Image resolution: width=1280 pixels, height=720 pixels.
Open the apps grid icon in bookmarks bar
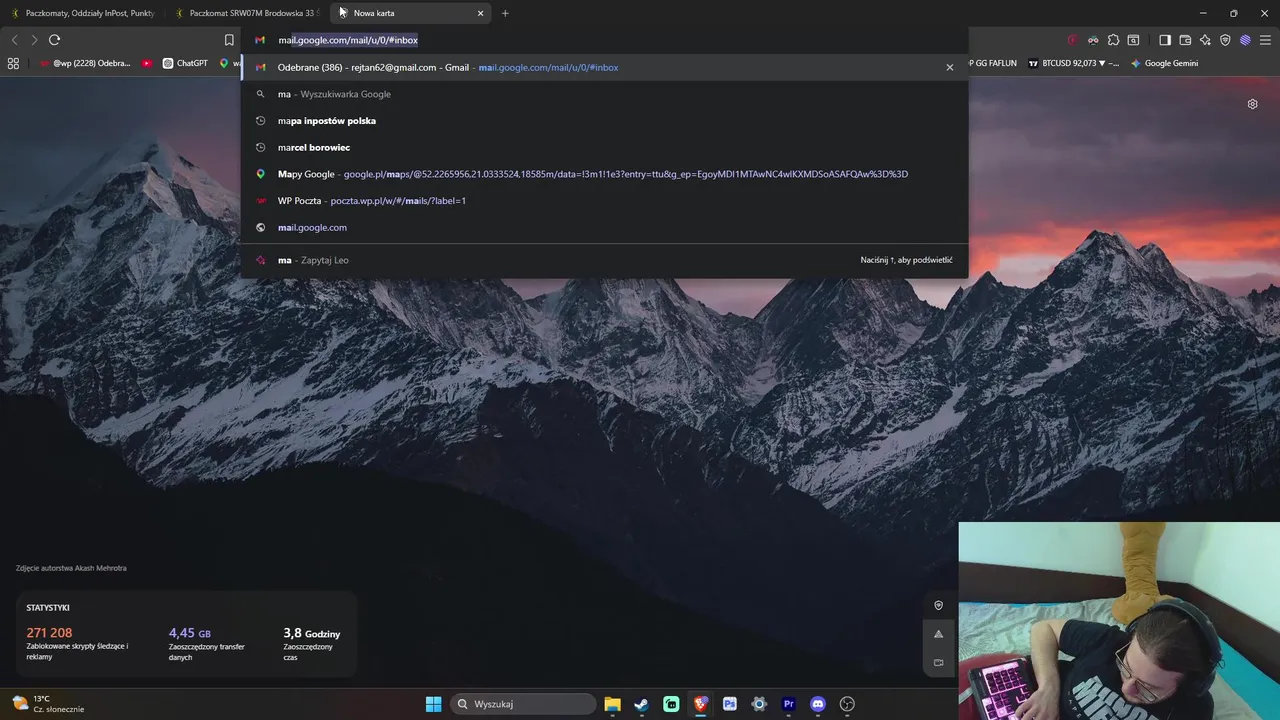click(x=13, y=63)
